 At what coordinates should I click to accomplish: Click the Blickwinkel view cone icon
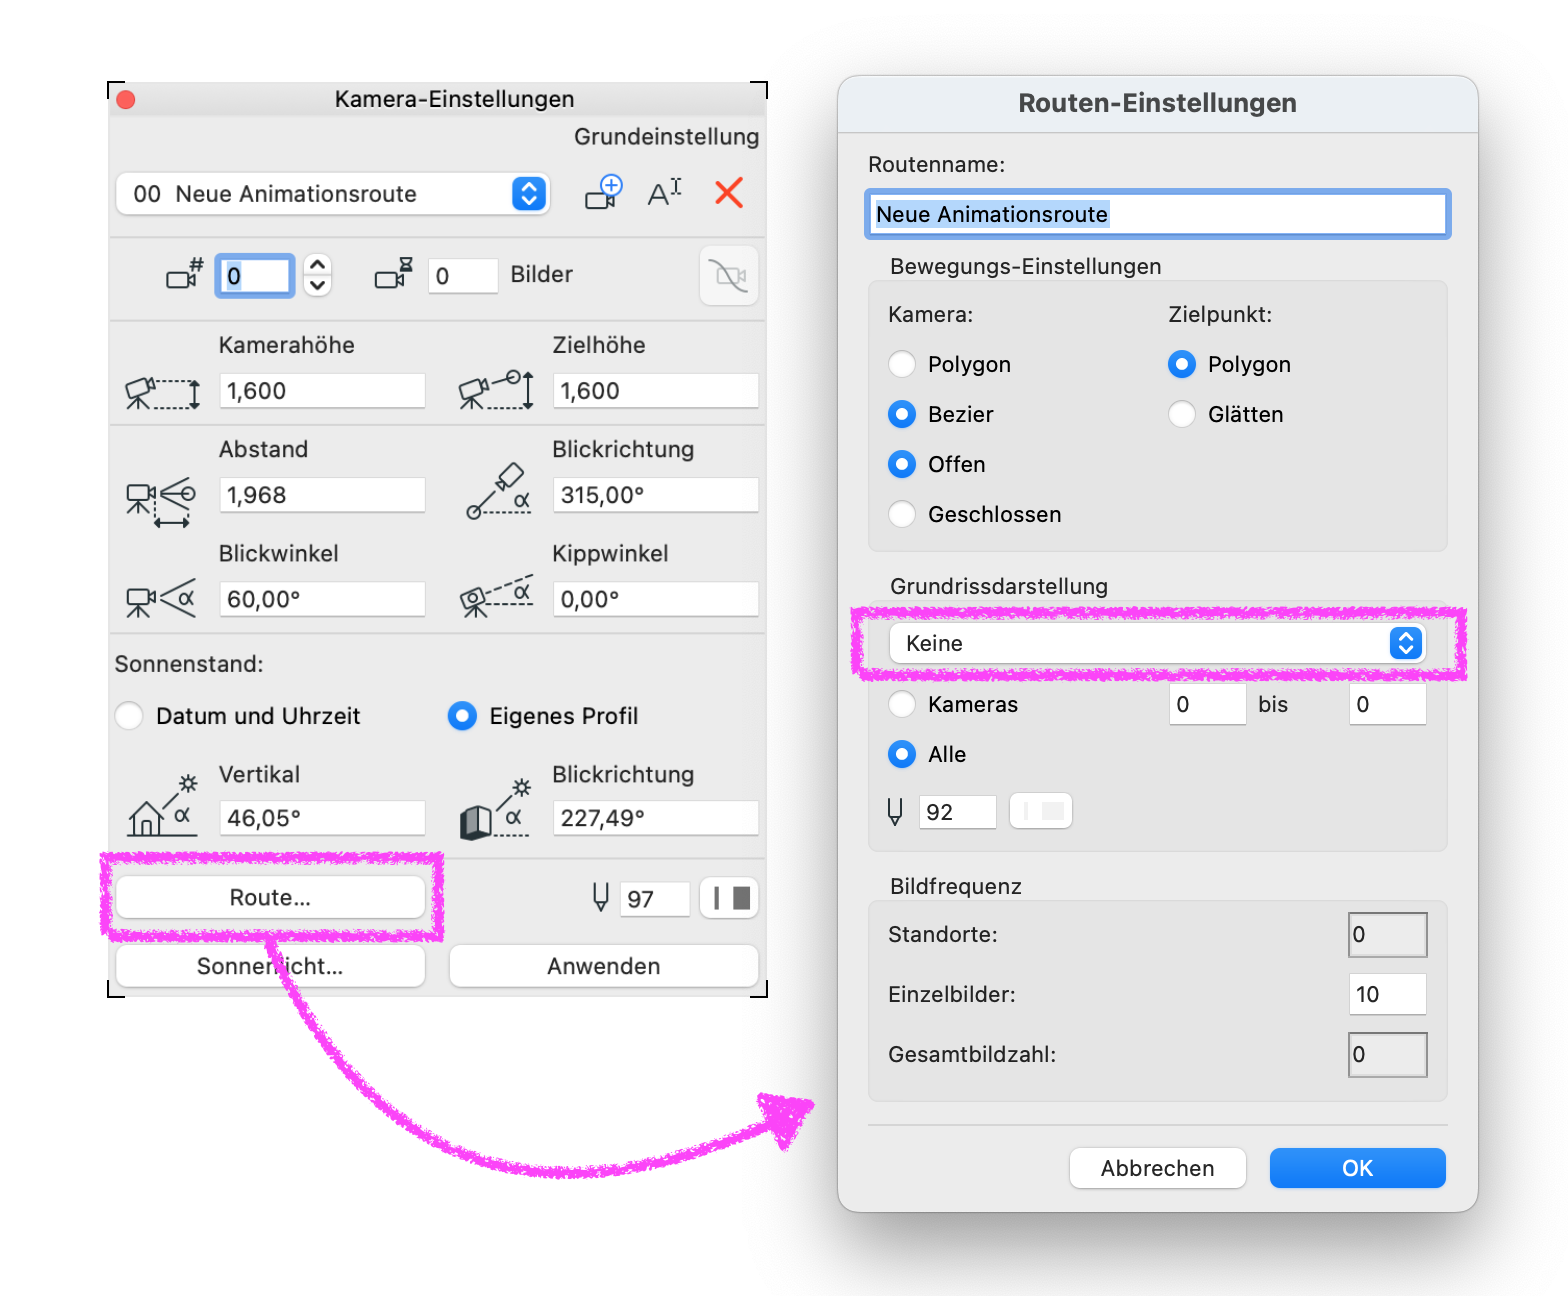click(160, 599)
